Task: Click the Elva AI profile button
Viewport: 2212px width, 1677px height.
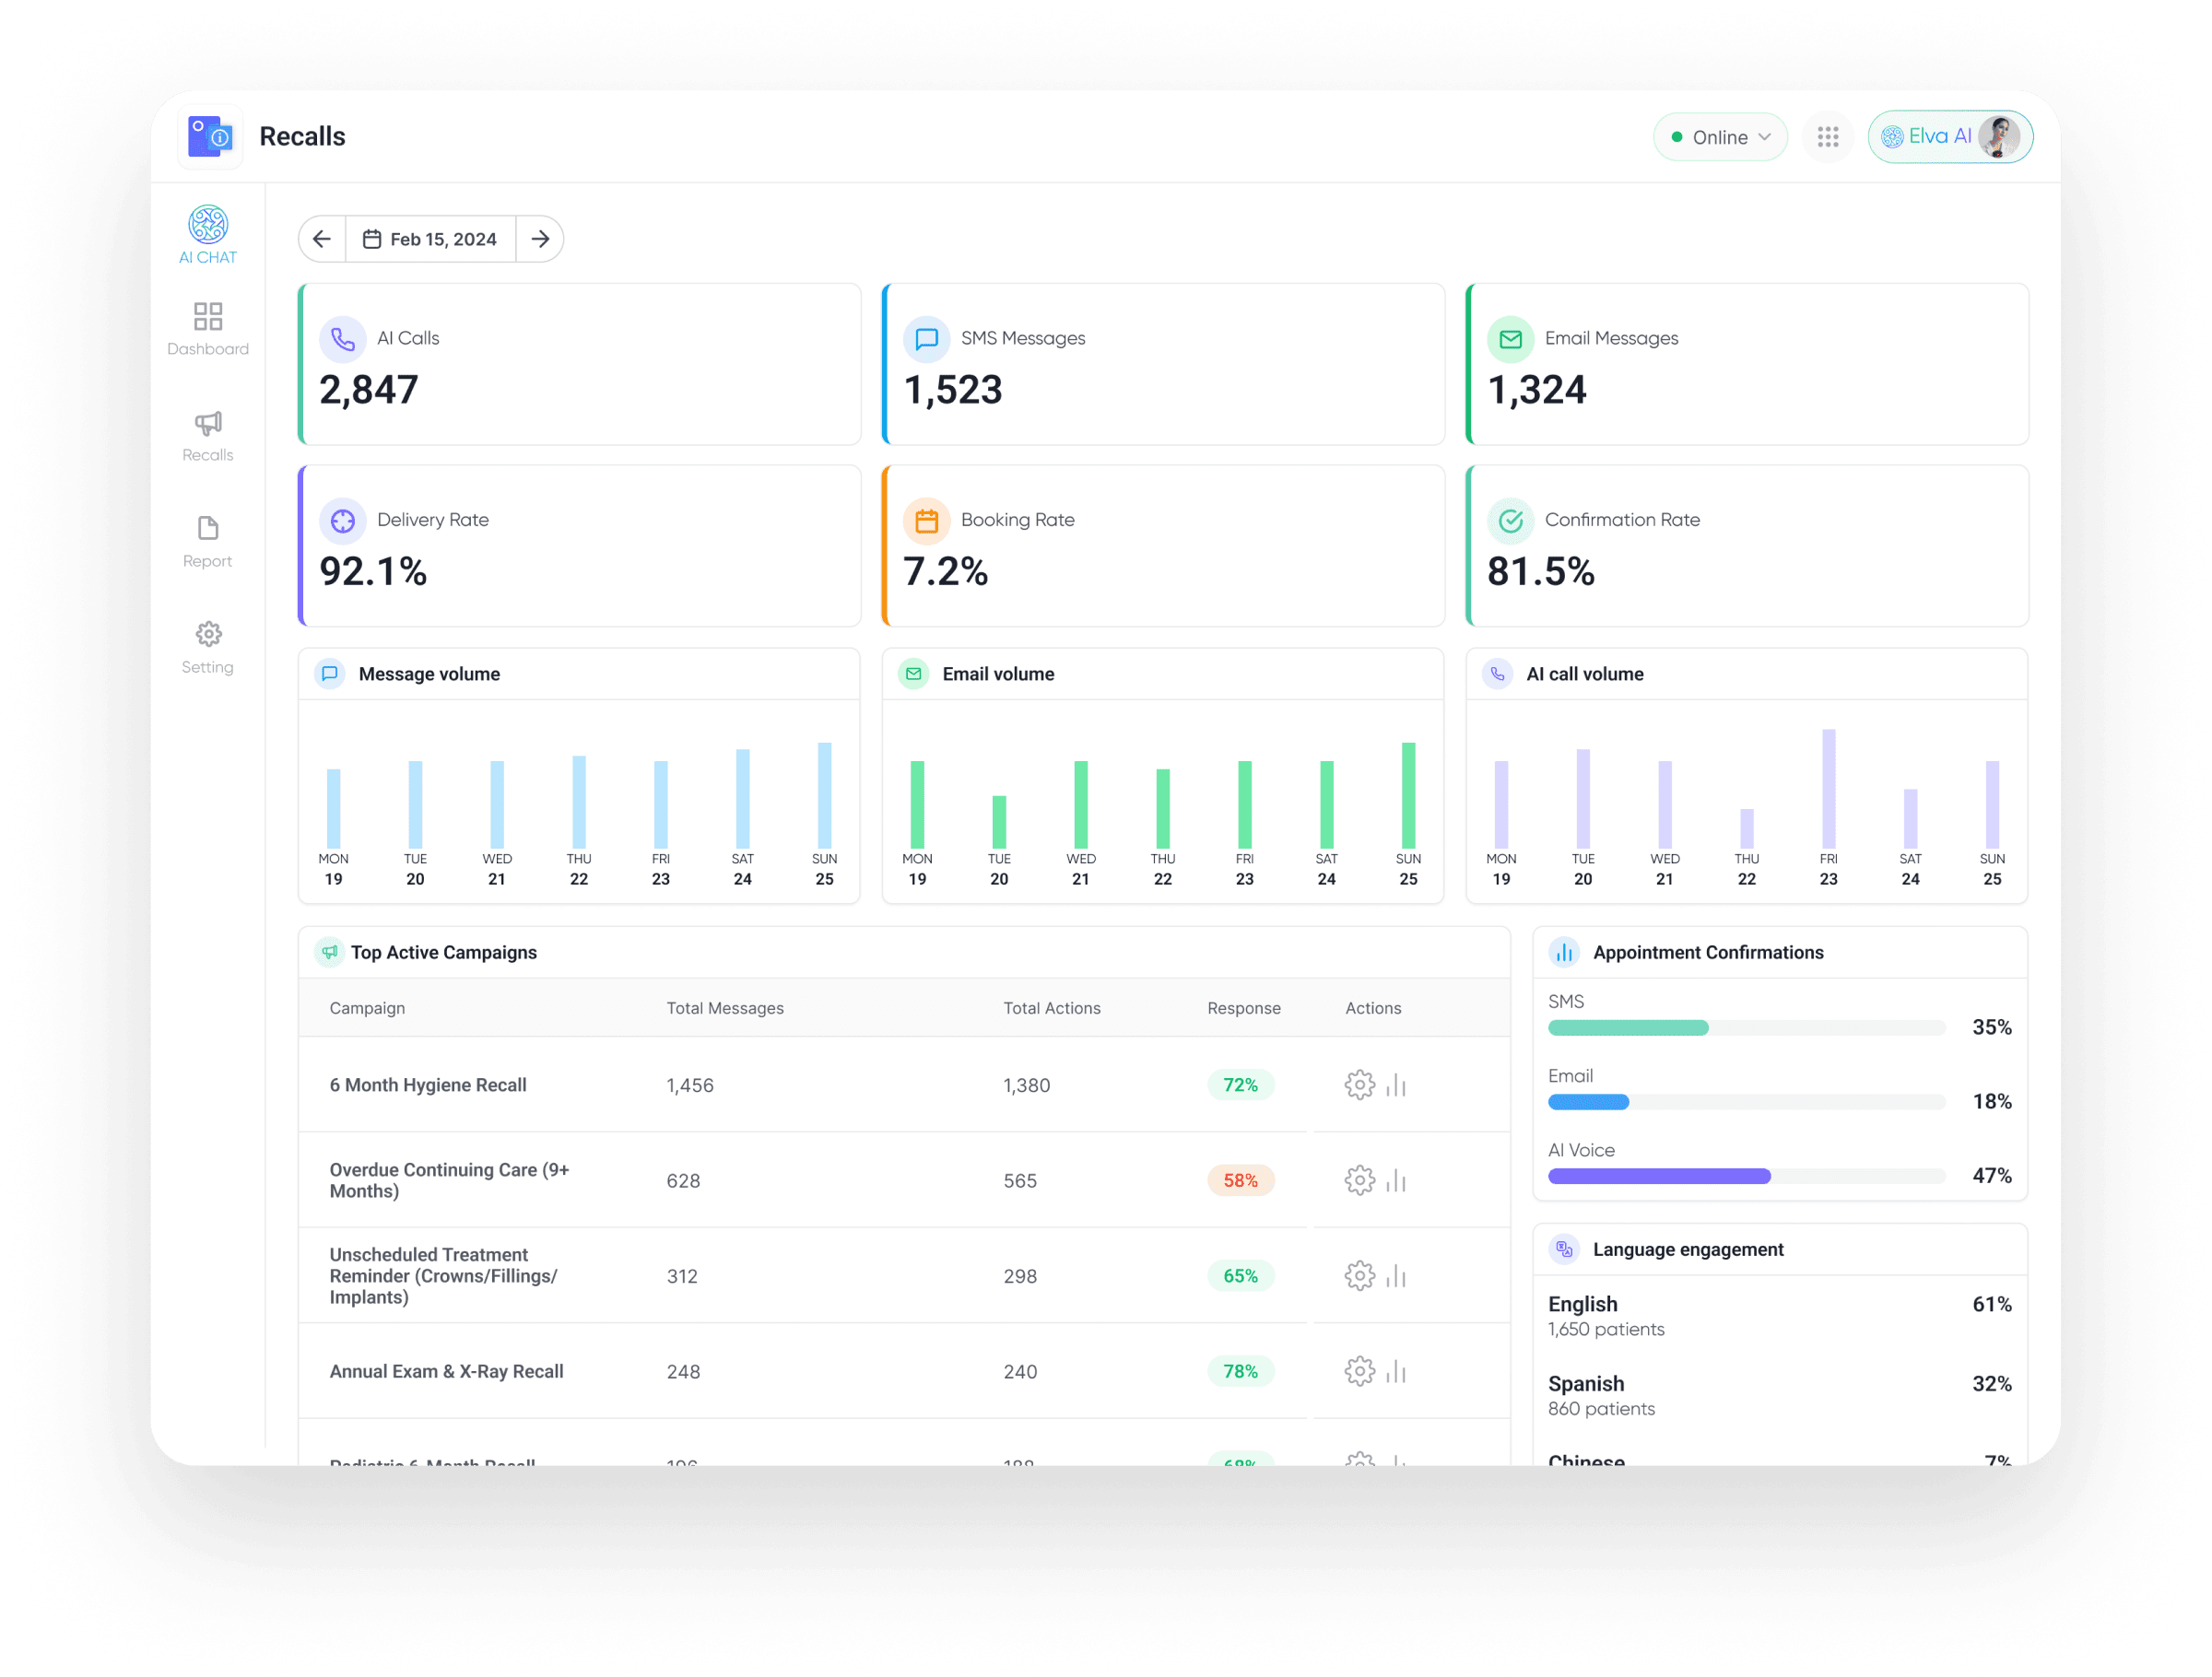Action: pos(1949,137)
